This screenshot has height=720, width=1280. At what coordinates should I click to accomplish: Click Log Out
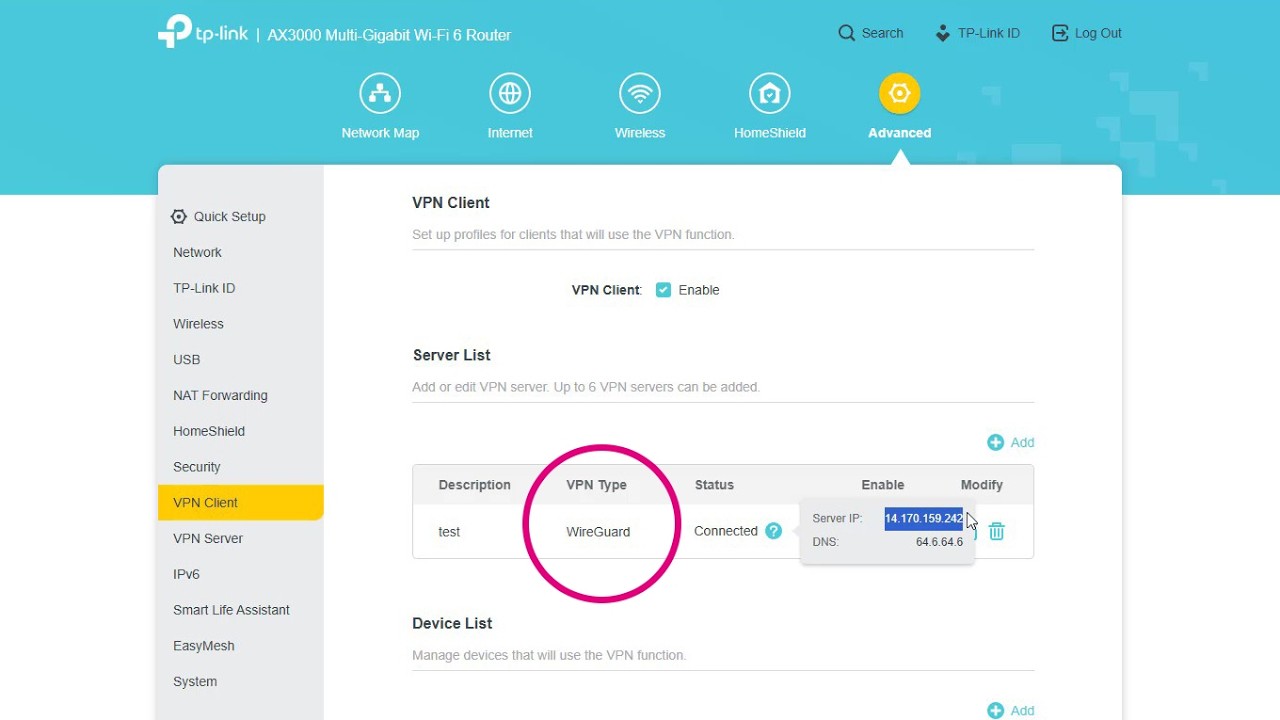point(1087,33)
